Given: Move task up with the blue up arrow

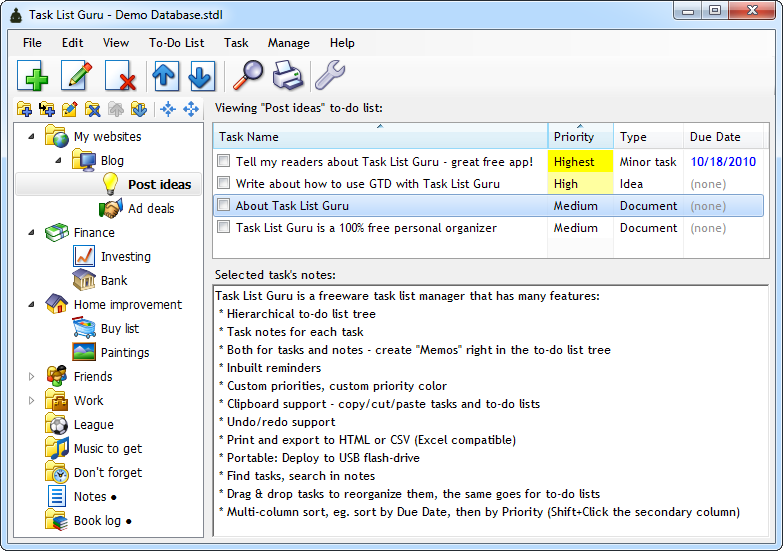Looking at the screenshot, I should tap(164, 76).
